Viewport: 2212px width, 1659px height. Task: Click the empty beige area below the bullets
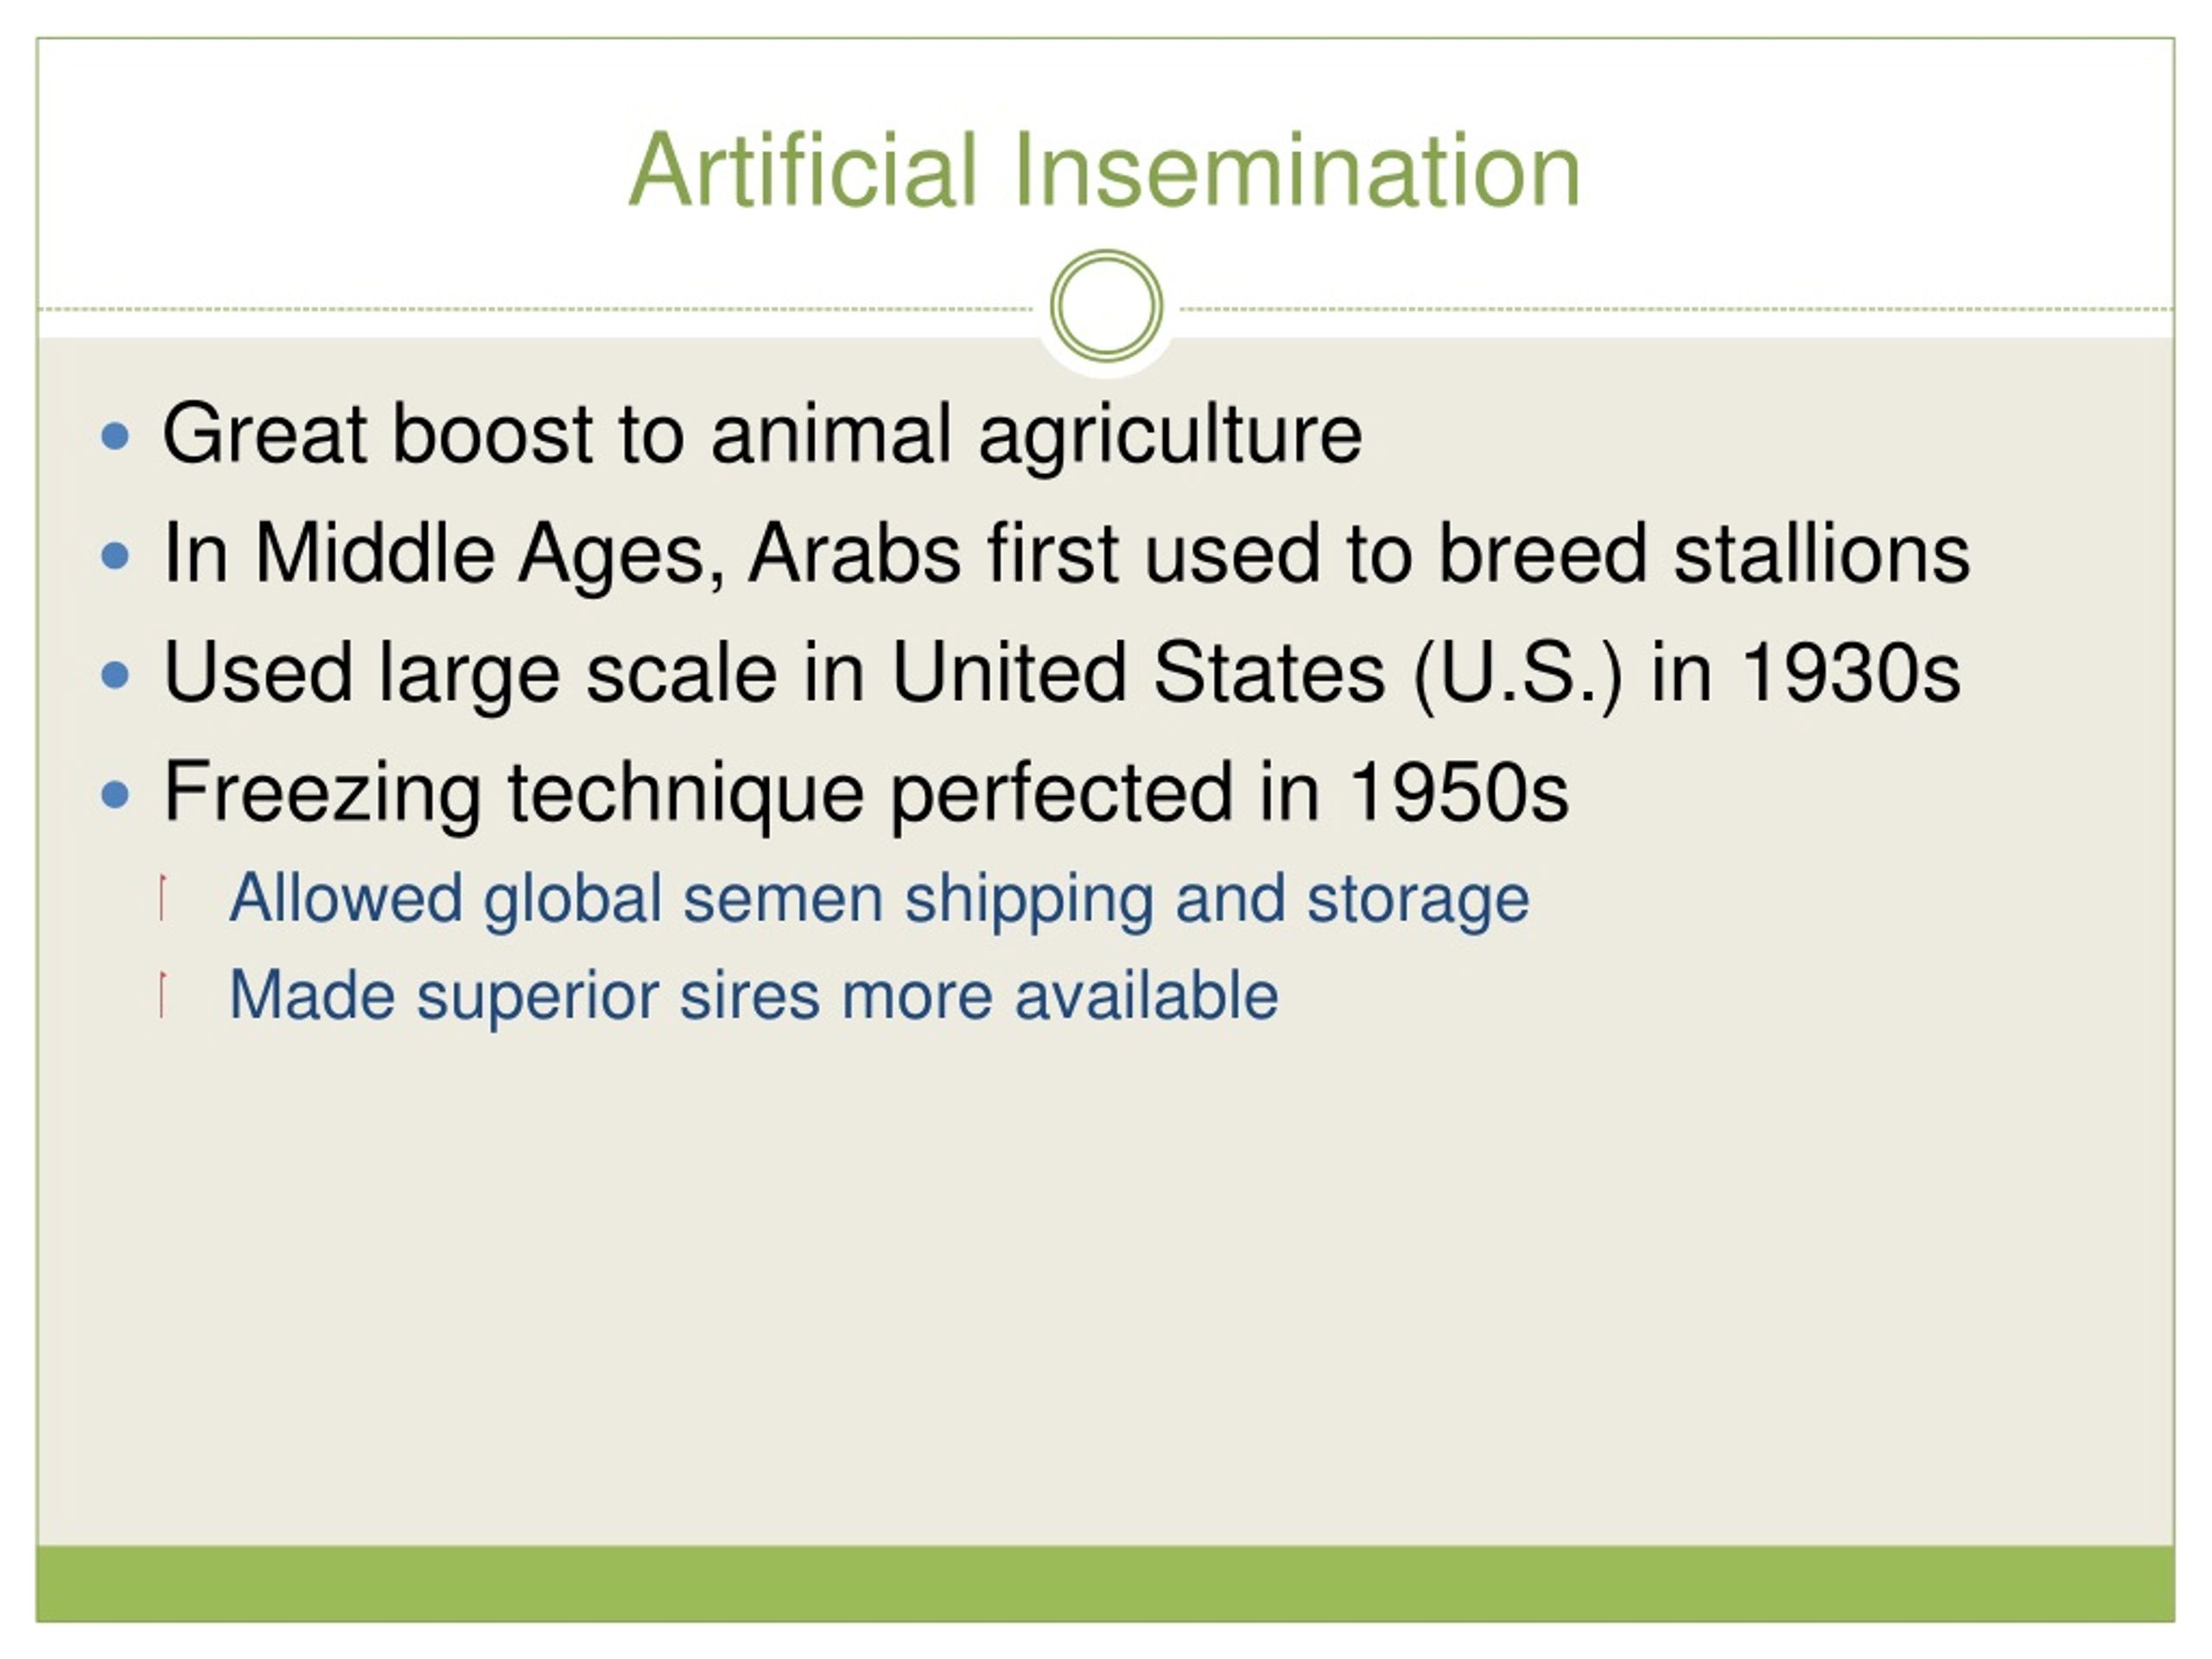(x=1106, y=1290)
